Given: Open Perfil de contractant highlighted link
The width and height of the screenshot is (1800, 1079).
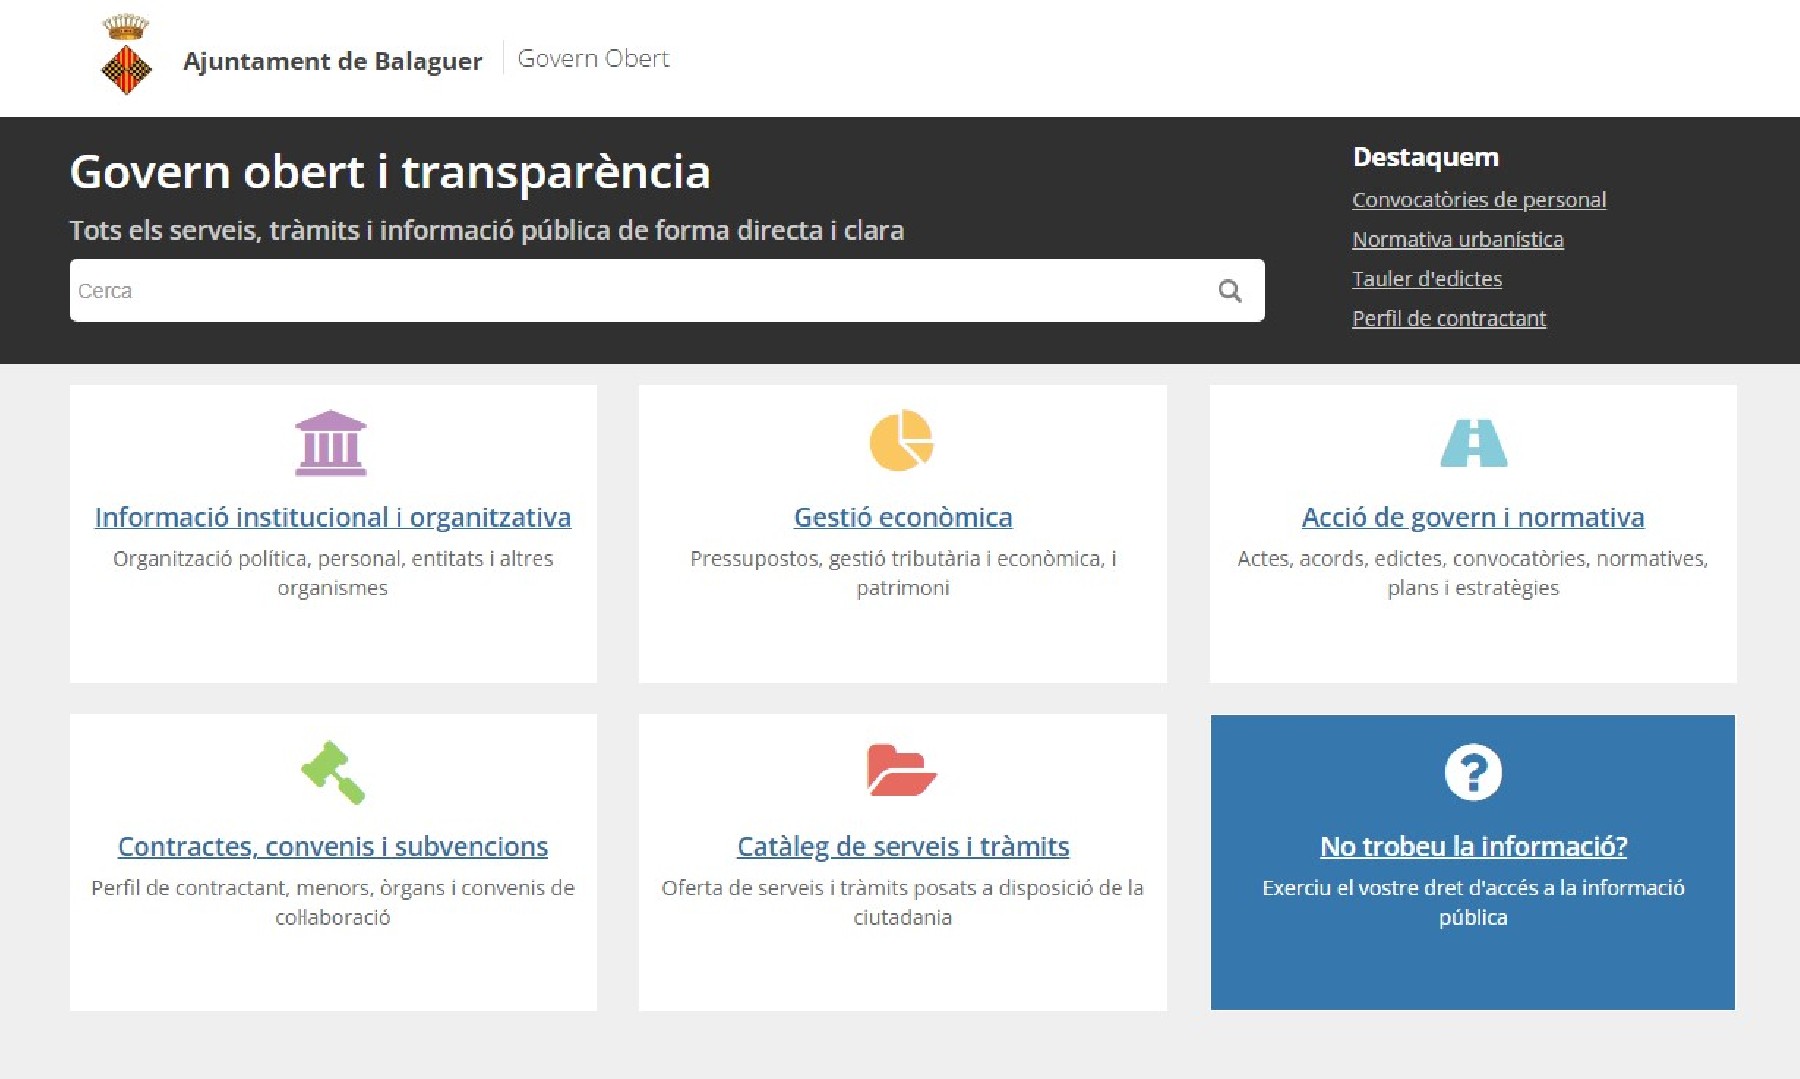Looking at the screenshot, I should pyautogui.click(x=1448, y=319).
